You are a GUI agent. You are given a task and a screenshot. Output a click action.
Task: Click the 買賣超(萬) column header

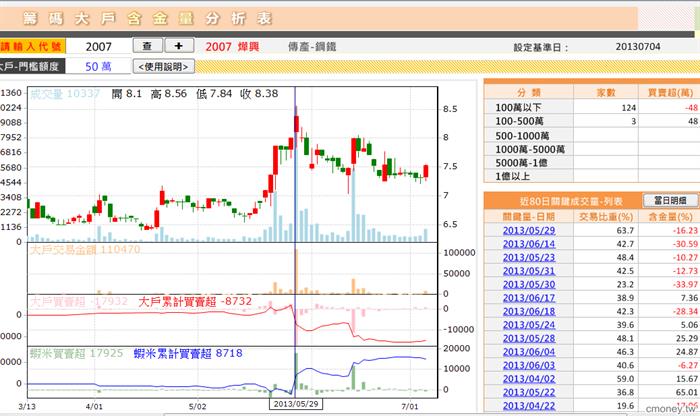click(671, 92)
